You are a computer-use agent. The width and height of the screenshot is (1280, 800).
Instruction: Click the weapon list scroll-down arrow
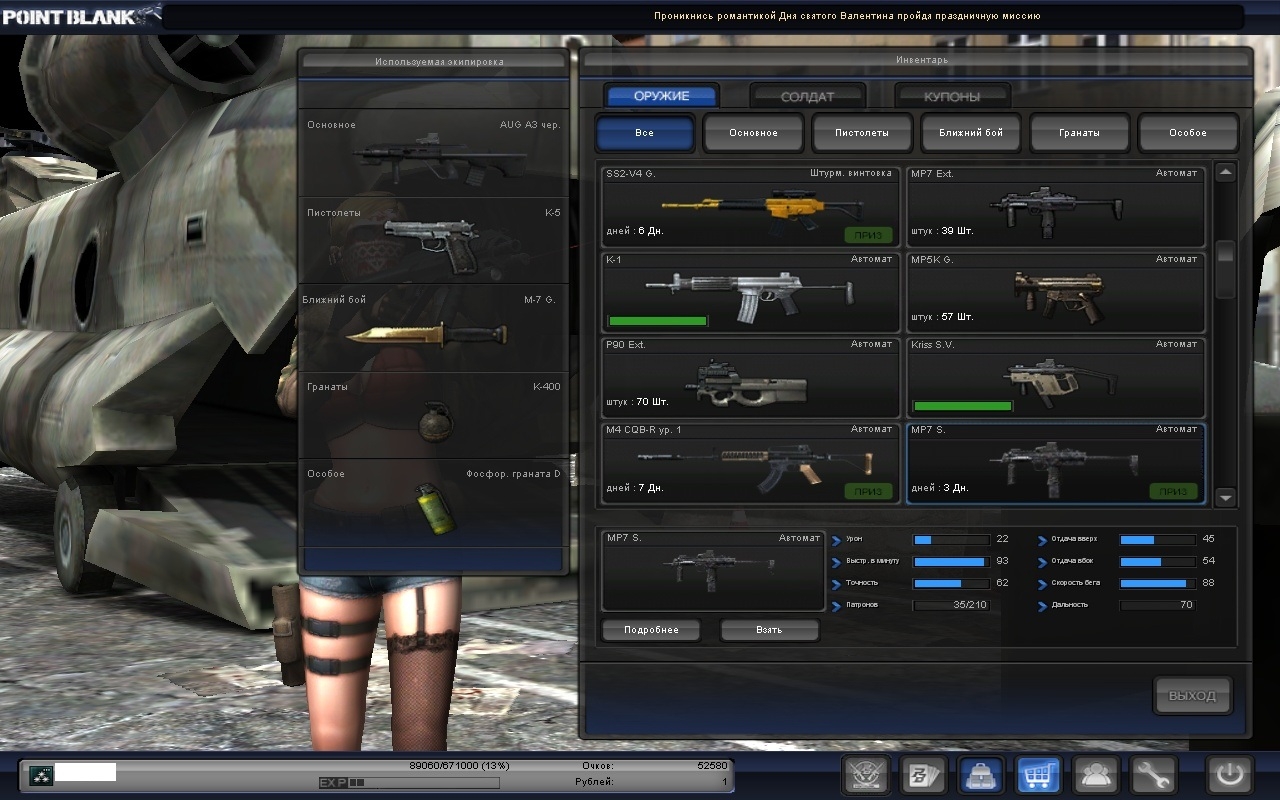tap(1225, 497)
